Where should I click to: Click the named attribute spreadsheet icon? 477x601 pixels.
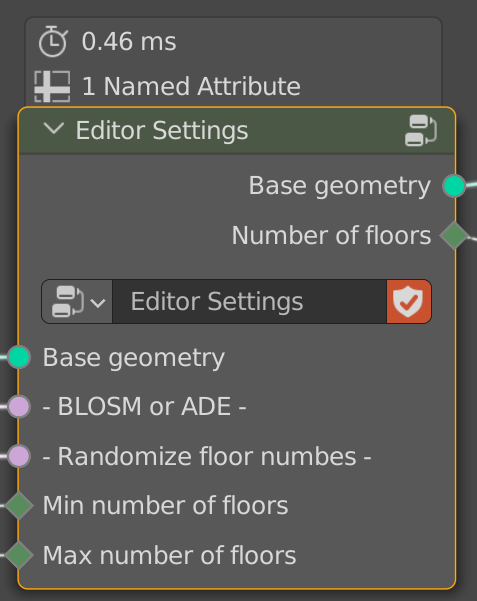point(52,86)
